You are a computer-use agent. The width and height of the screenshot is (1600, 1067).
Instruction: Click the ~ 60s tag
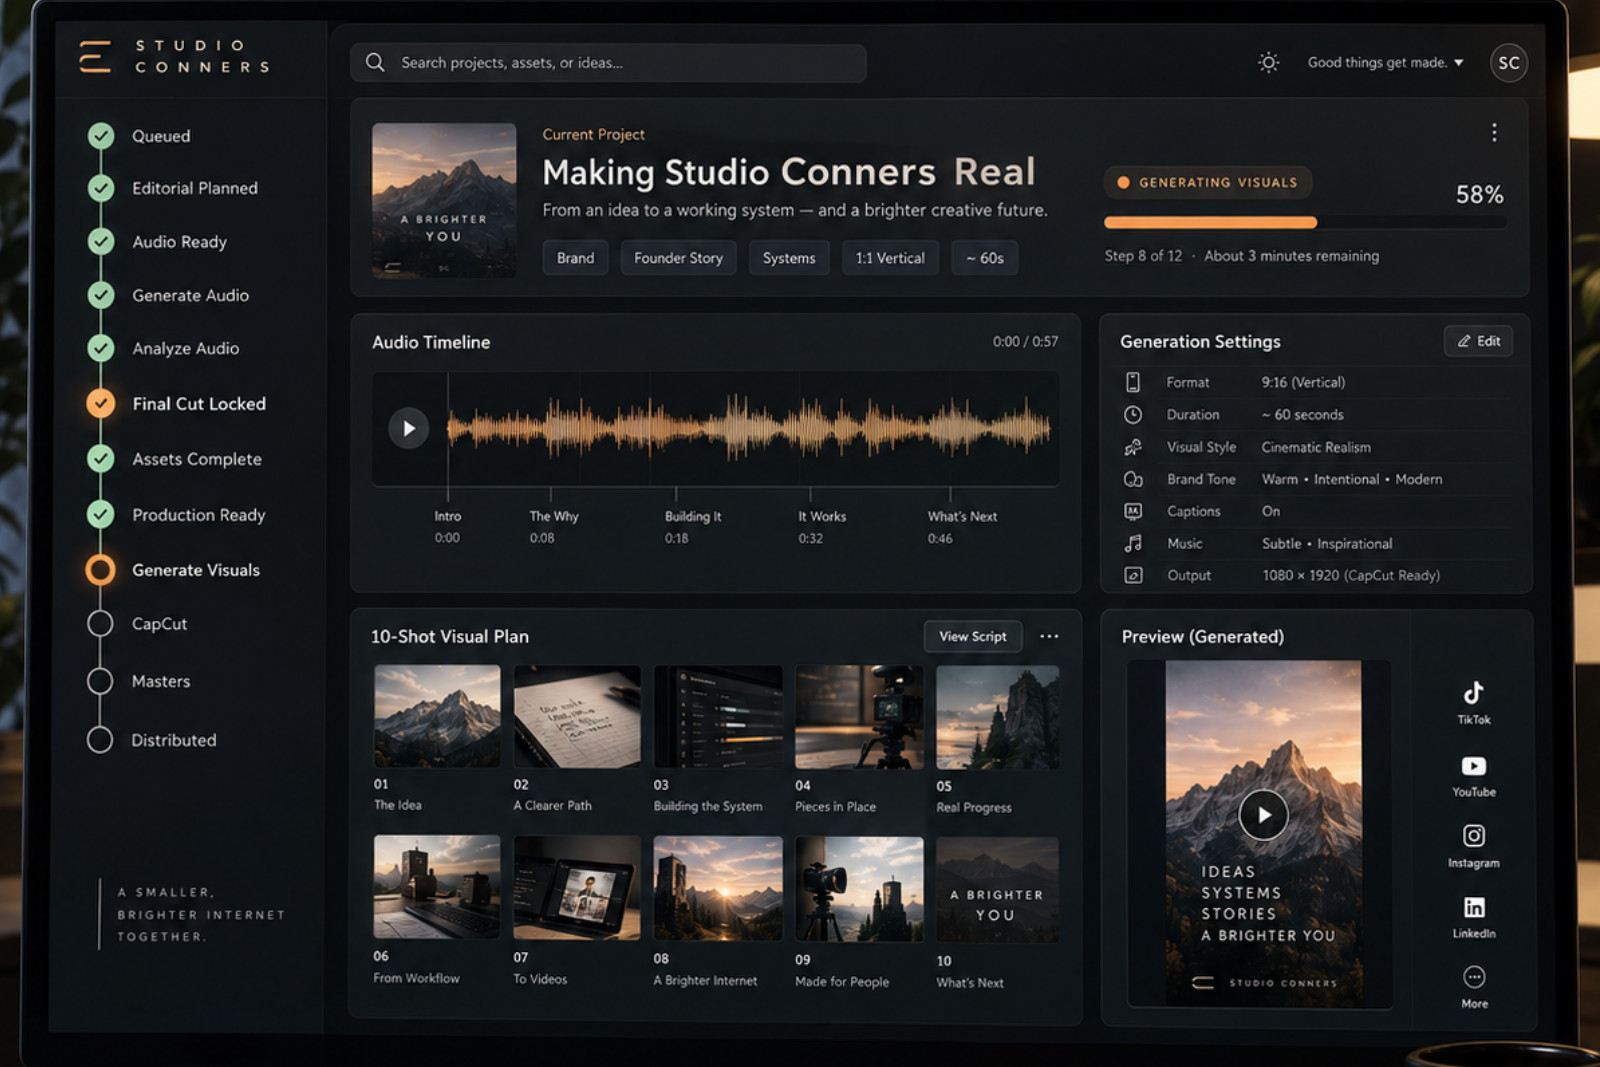click(985, 258)
